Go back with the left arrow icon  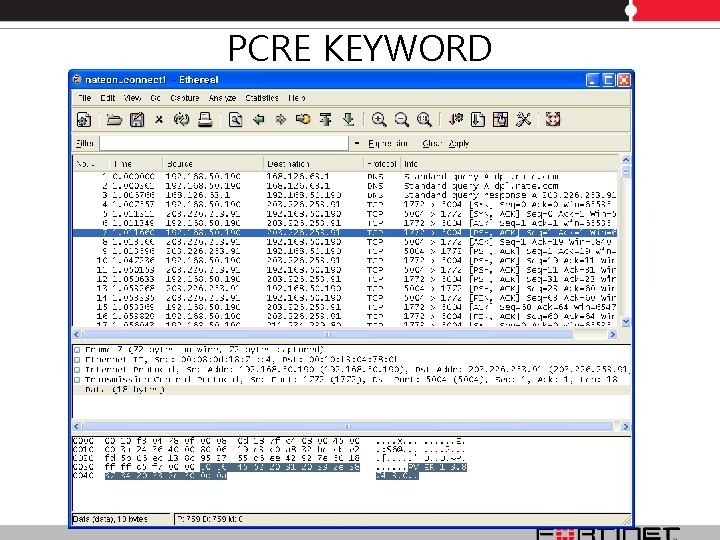[x=259, y=120]
